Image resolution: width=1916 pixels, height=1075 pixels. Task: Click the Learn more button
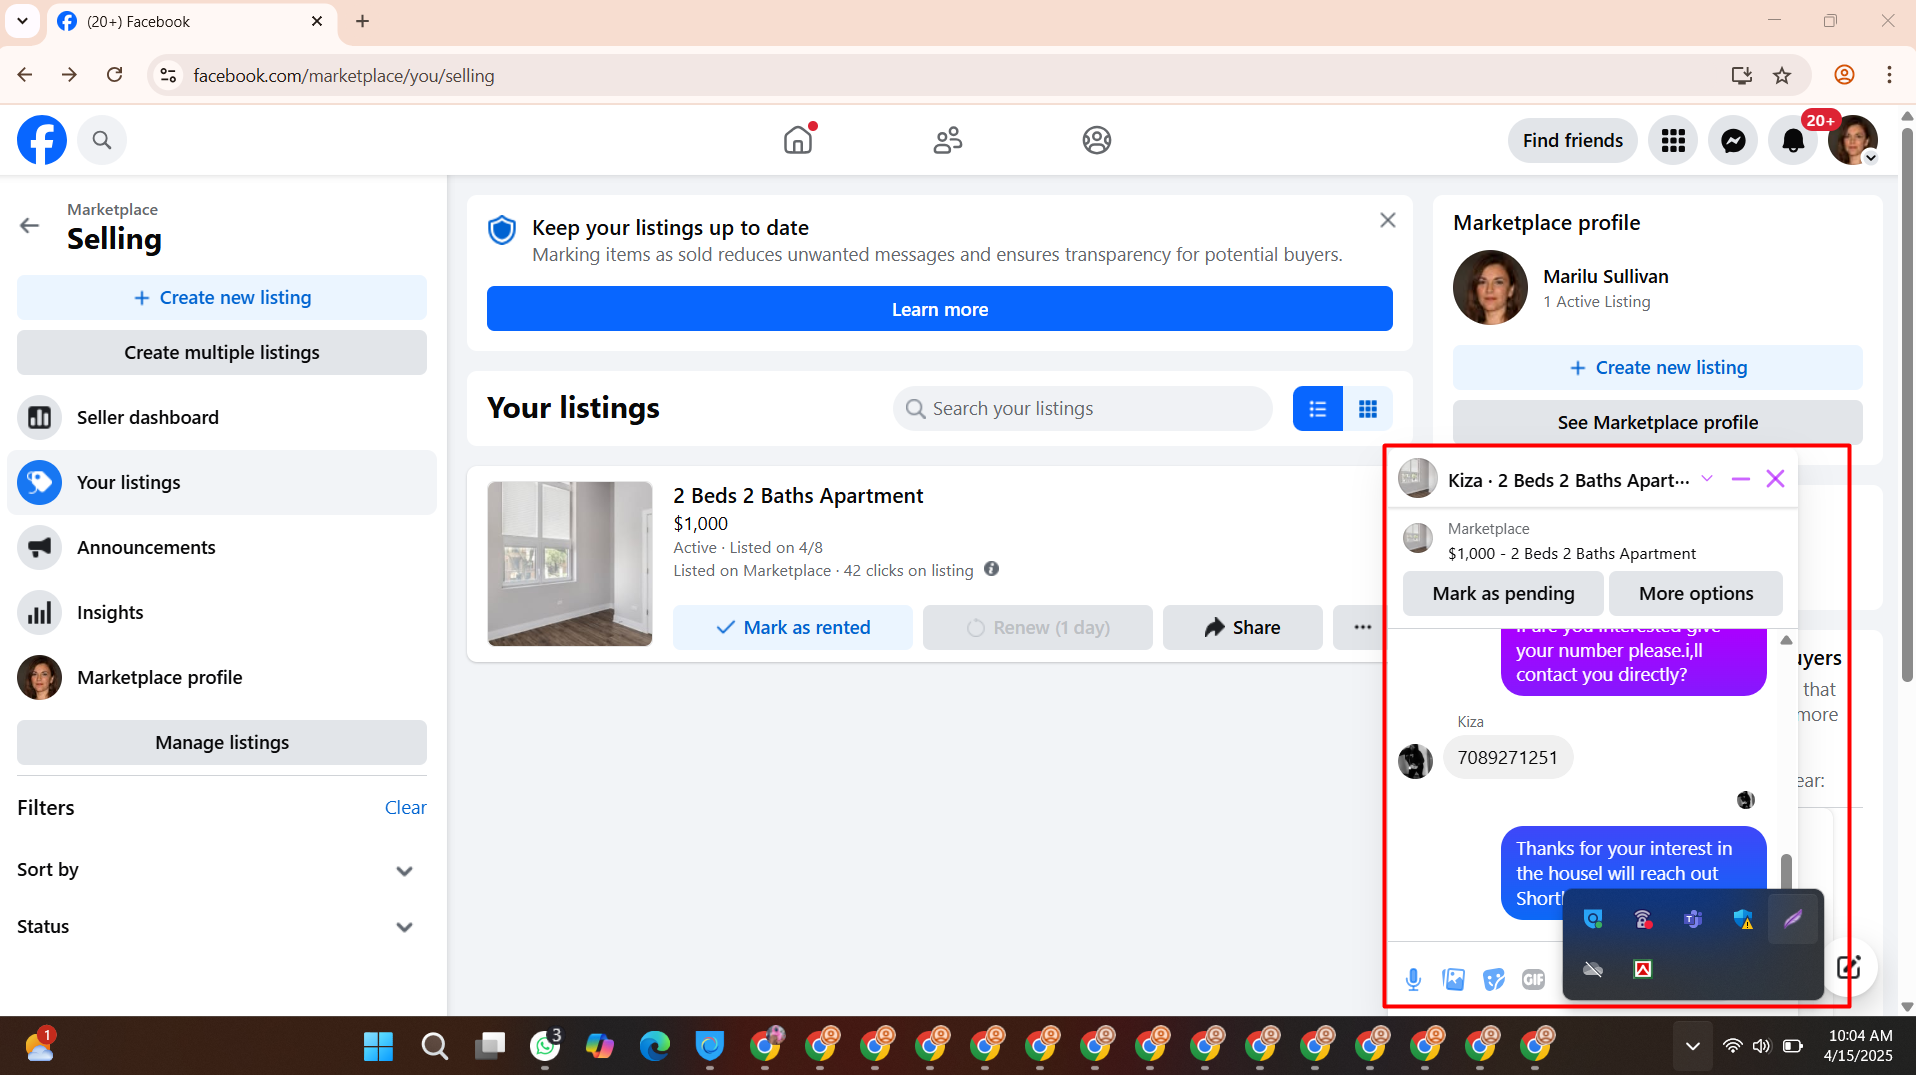(x=940, y=309)
